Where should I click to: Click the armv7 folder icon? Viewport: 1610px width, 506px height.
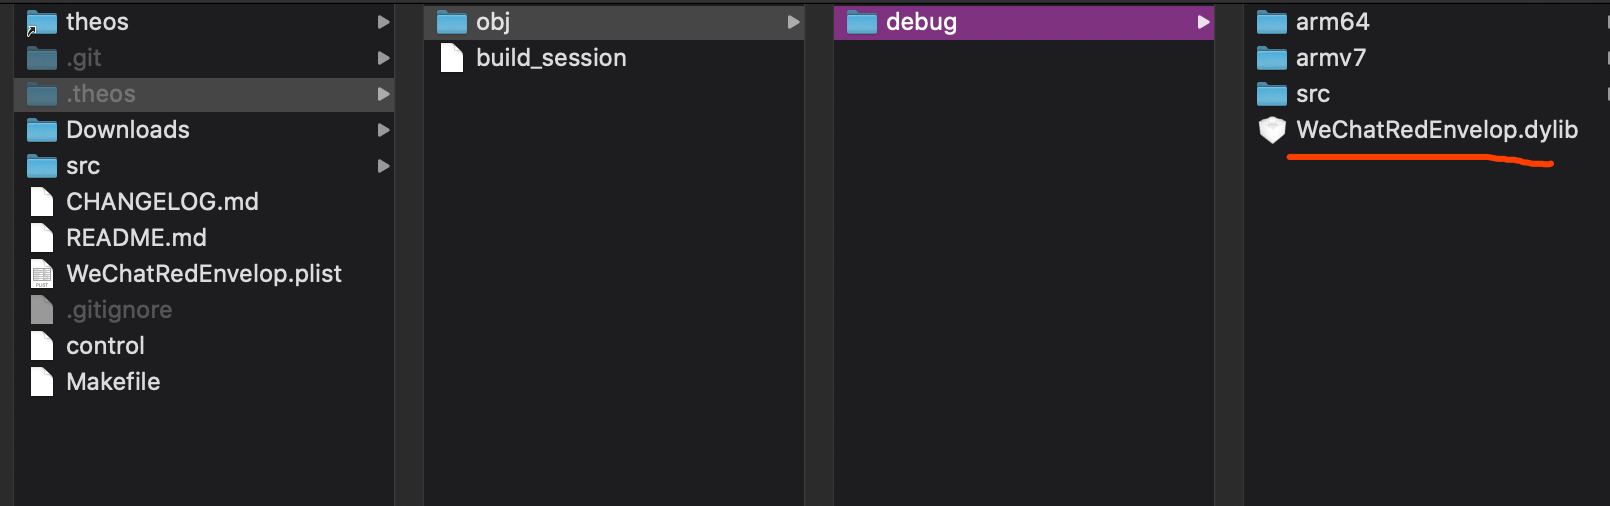(1271, 58)
